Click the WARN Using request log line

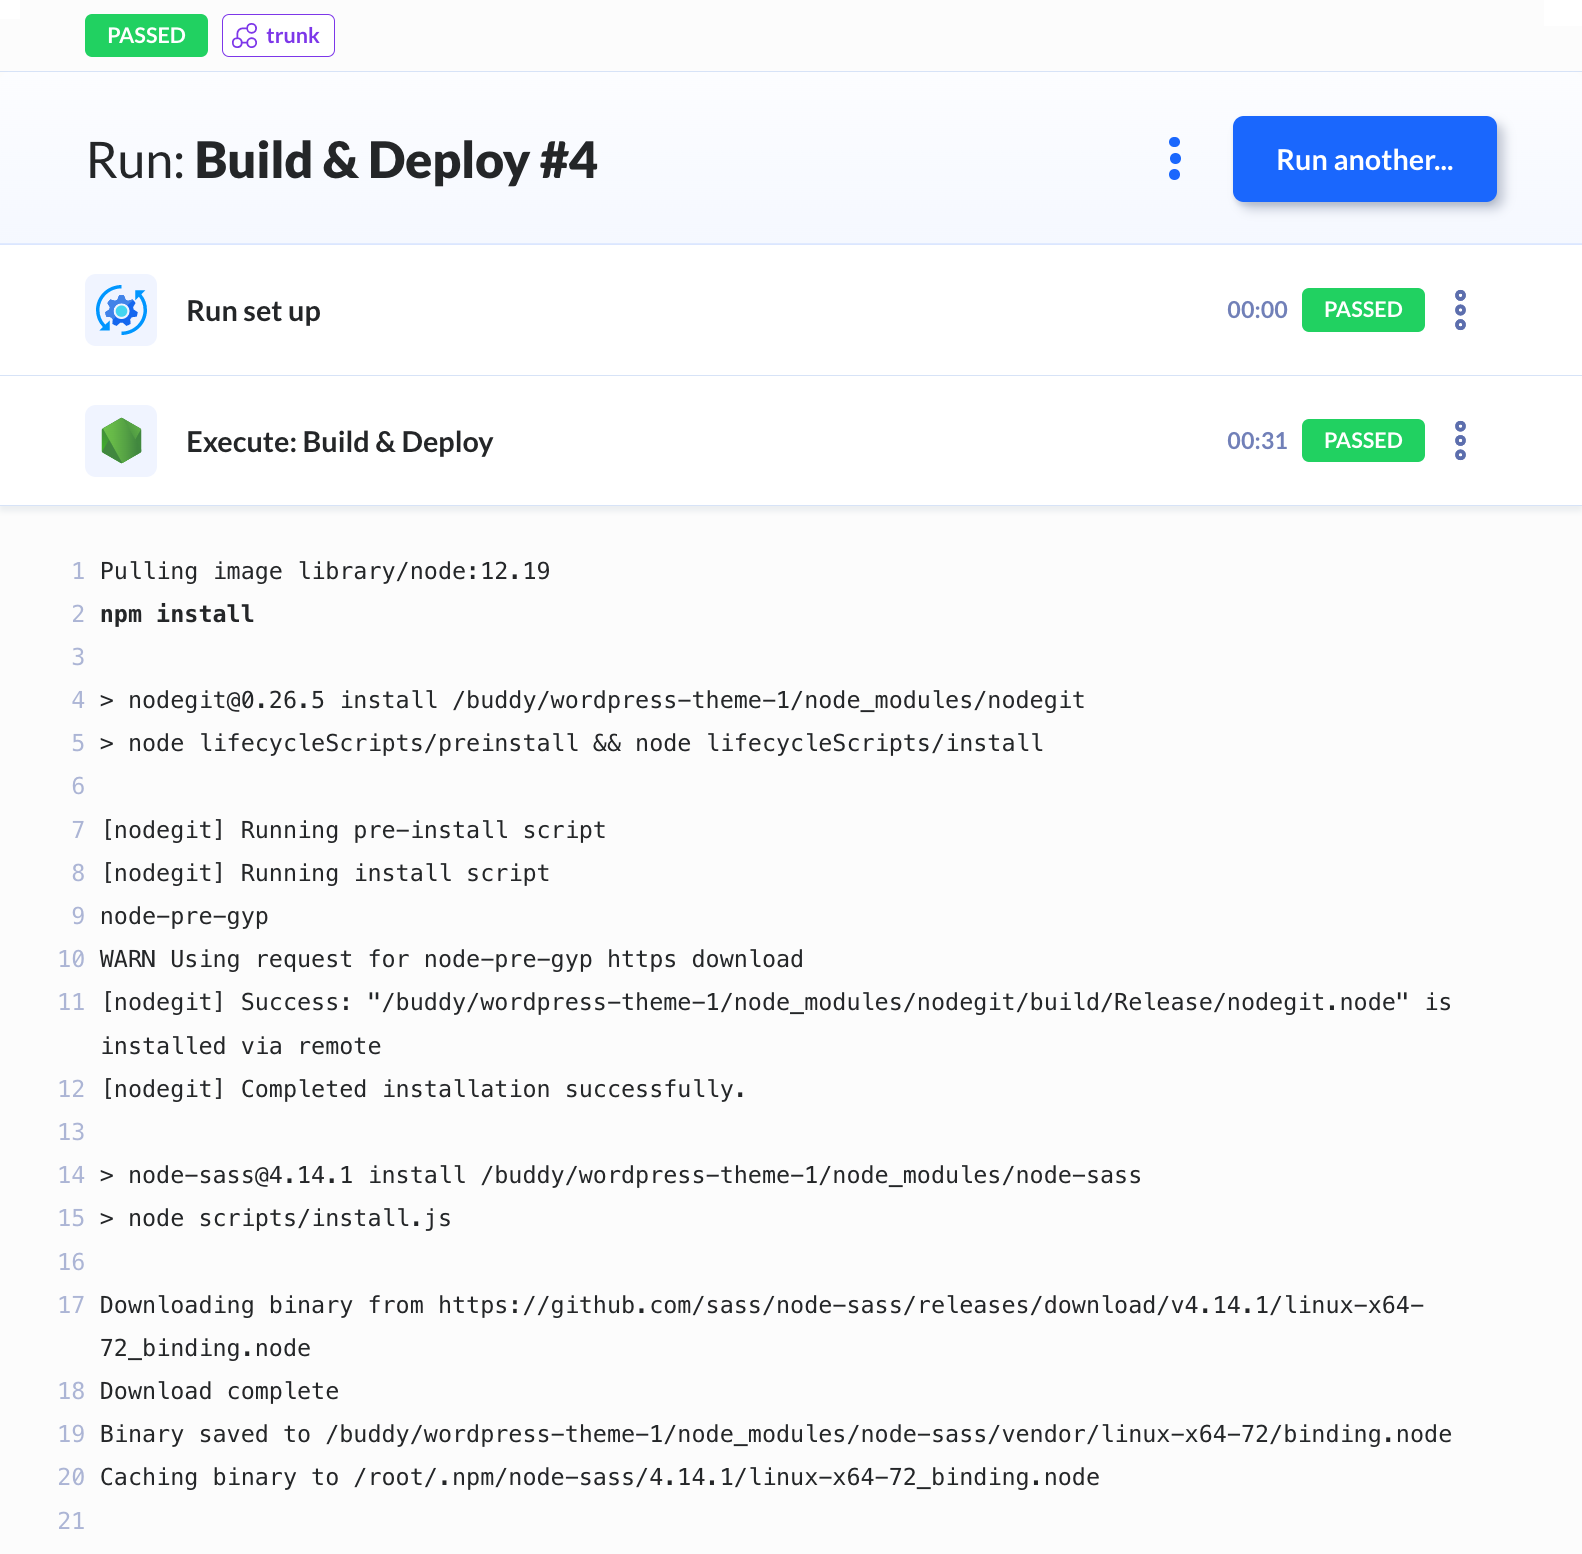451,959
